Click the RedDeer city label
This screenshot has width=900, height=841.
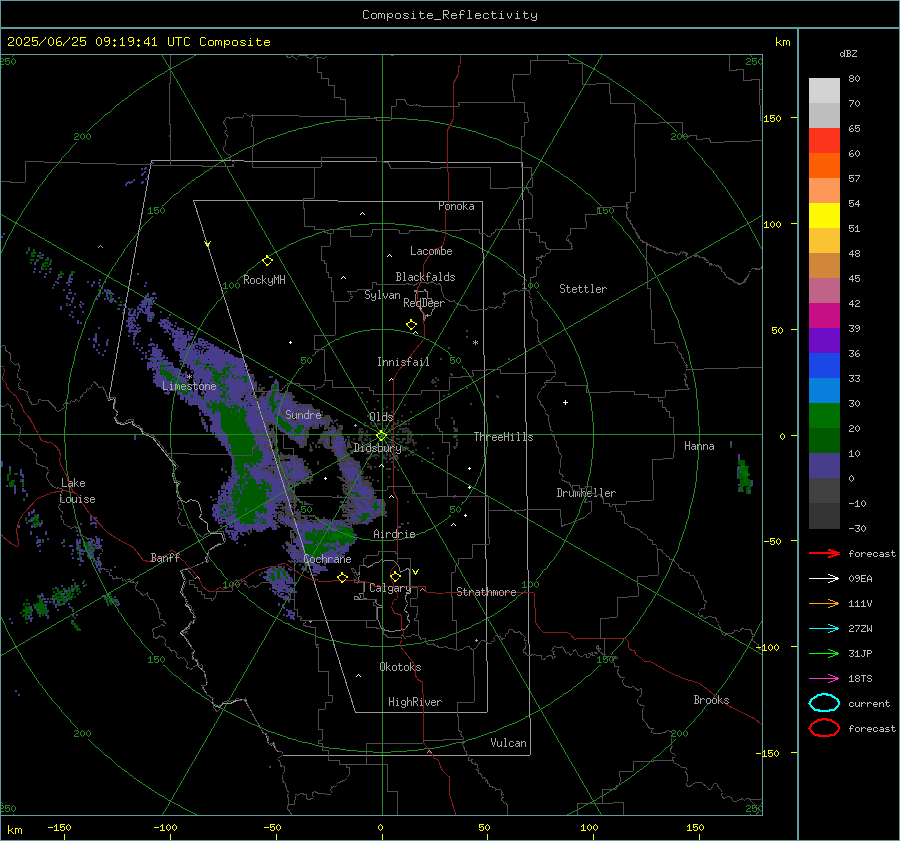pos(424,303)
